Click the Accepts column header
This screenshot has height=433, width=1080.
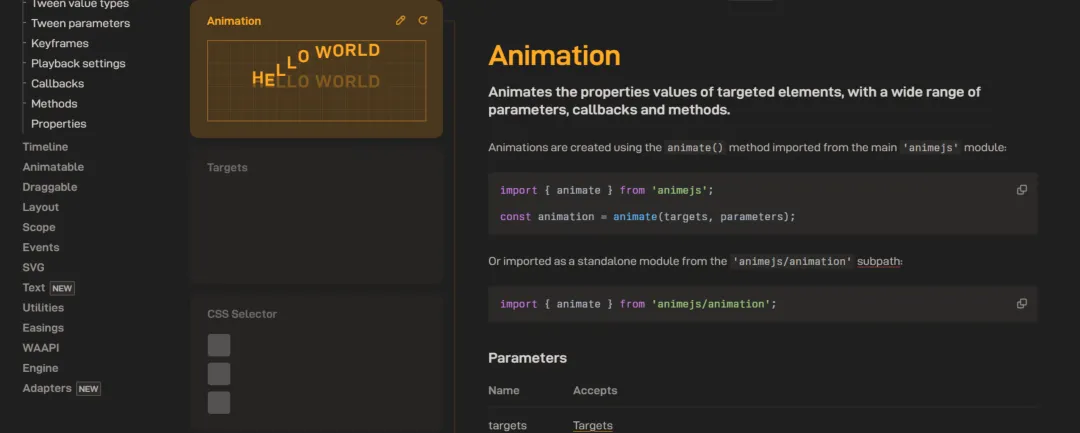(595, 390)
